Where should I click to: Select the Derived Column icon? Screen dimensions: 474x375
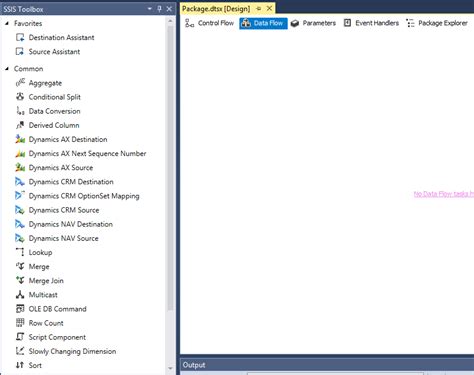[20, 125]
